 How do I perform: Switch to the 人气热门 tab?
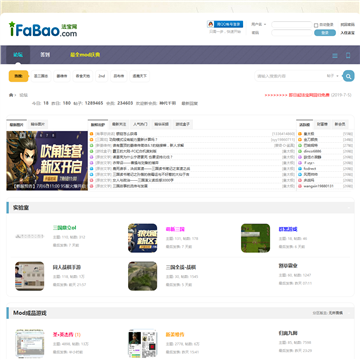point(140,124)
